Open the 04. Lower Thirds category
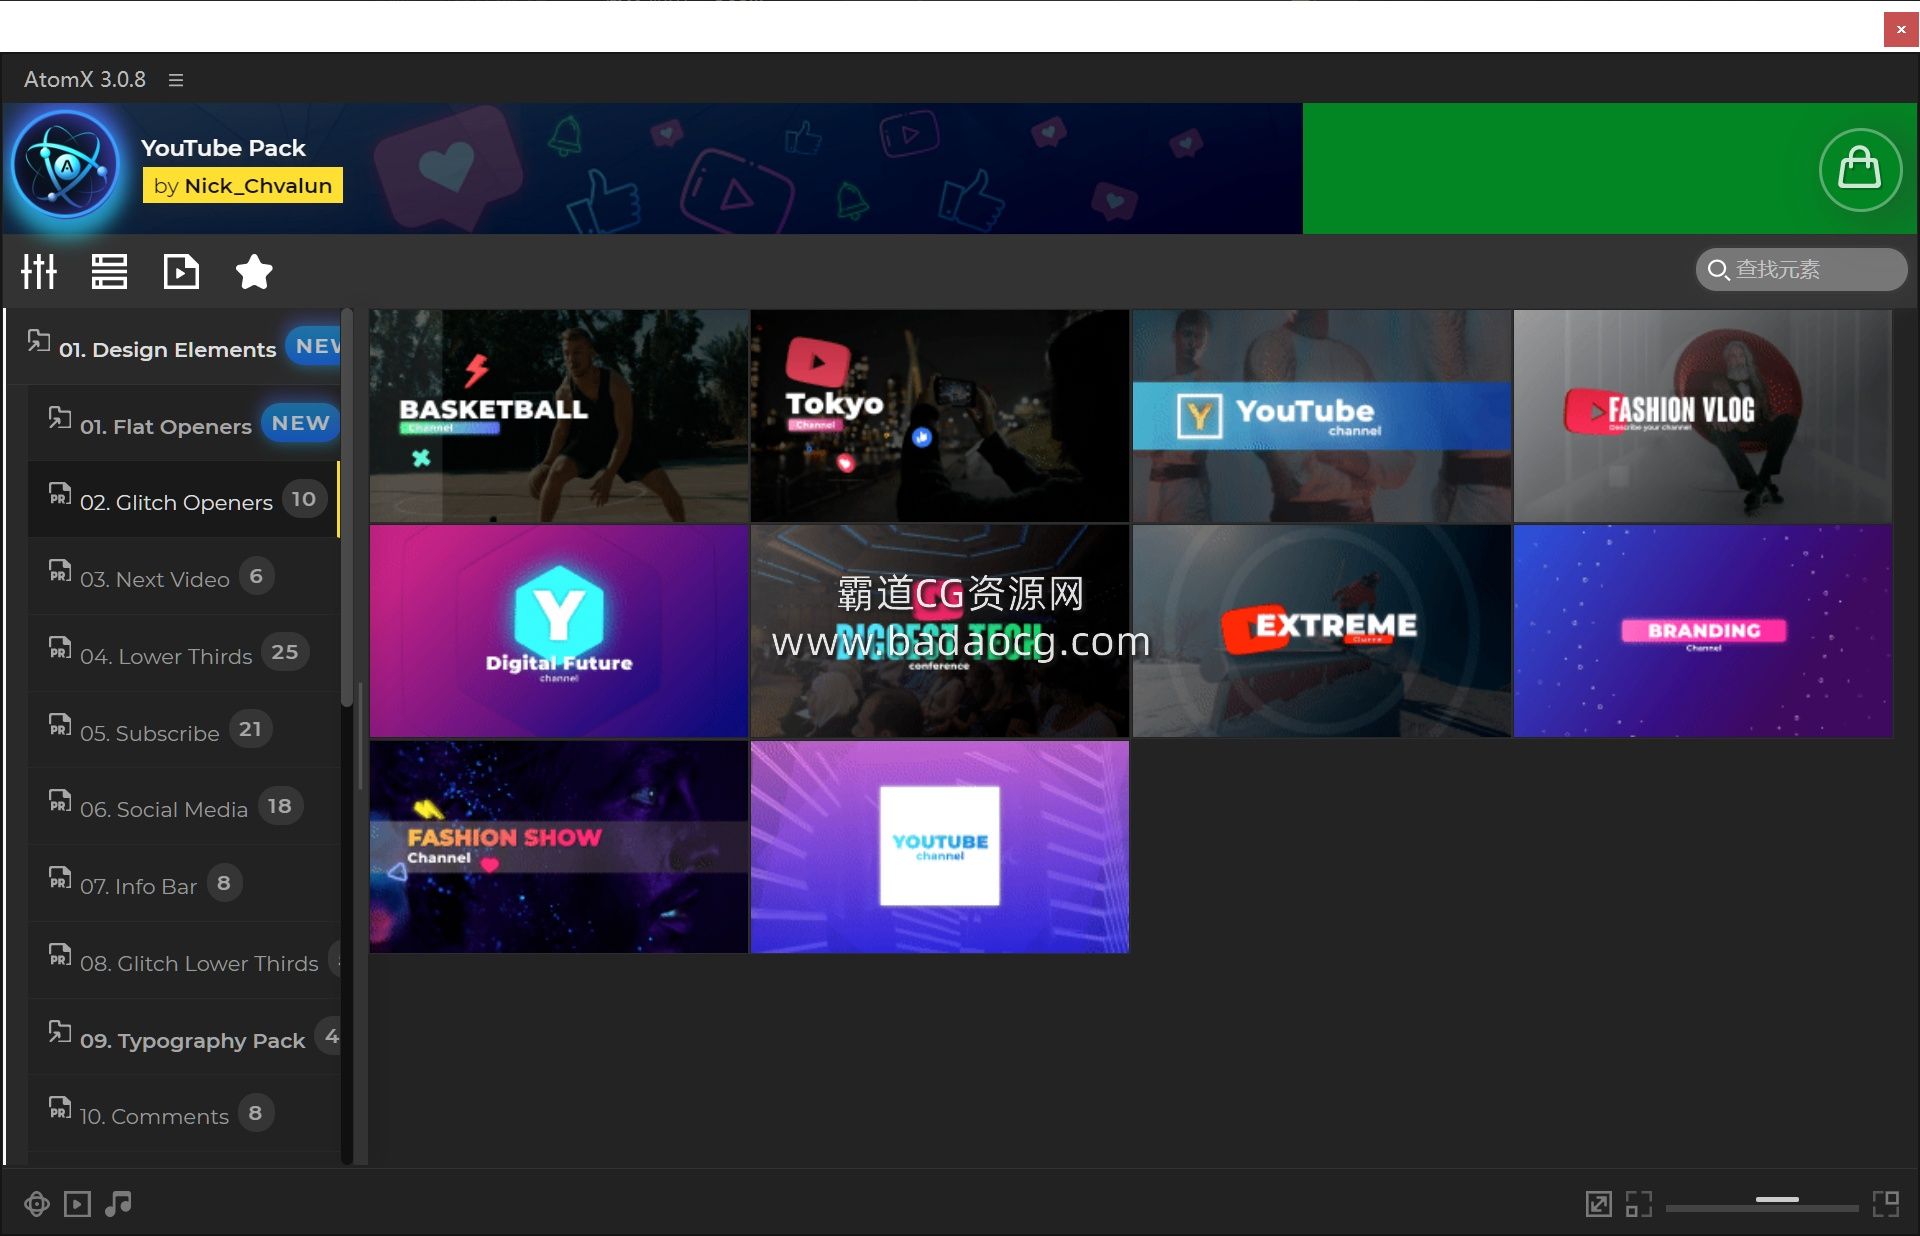Image resolution: width=1920 pixels, height=1236 pixels. coord(184,654)
